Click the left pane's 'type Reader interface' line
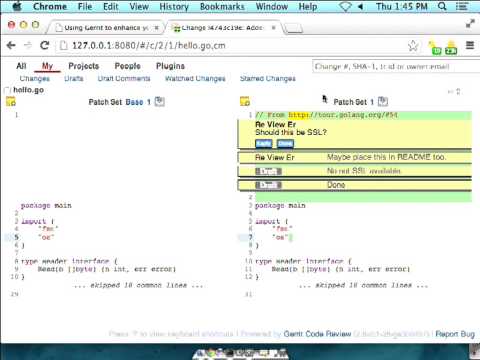 click(x=69, y=261)
